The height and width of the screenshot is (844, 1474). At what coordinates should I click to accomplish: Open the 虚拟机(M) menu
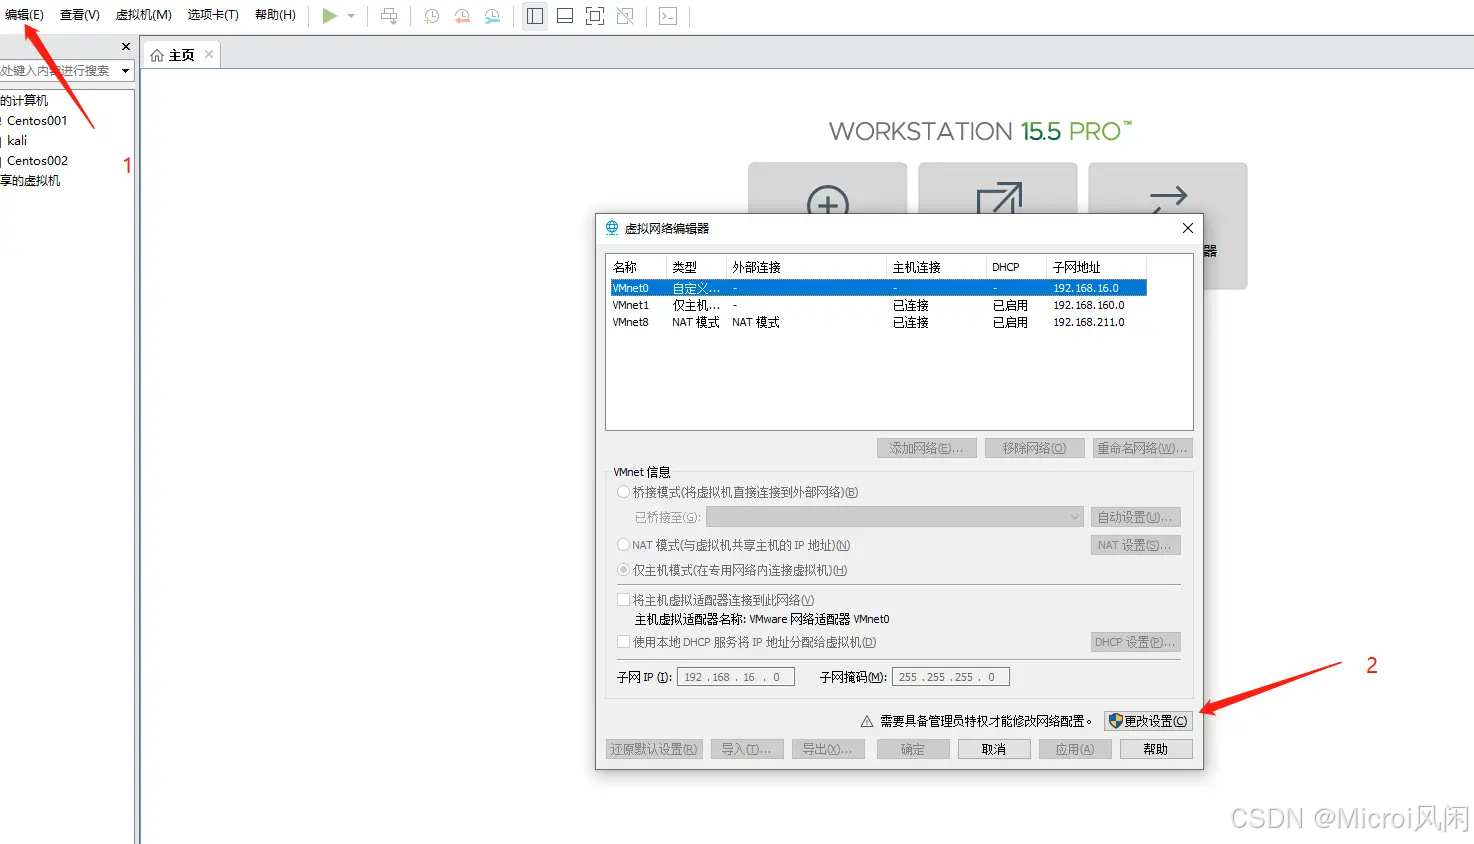(144, 15)
